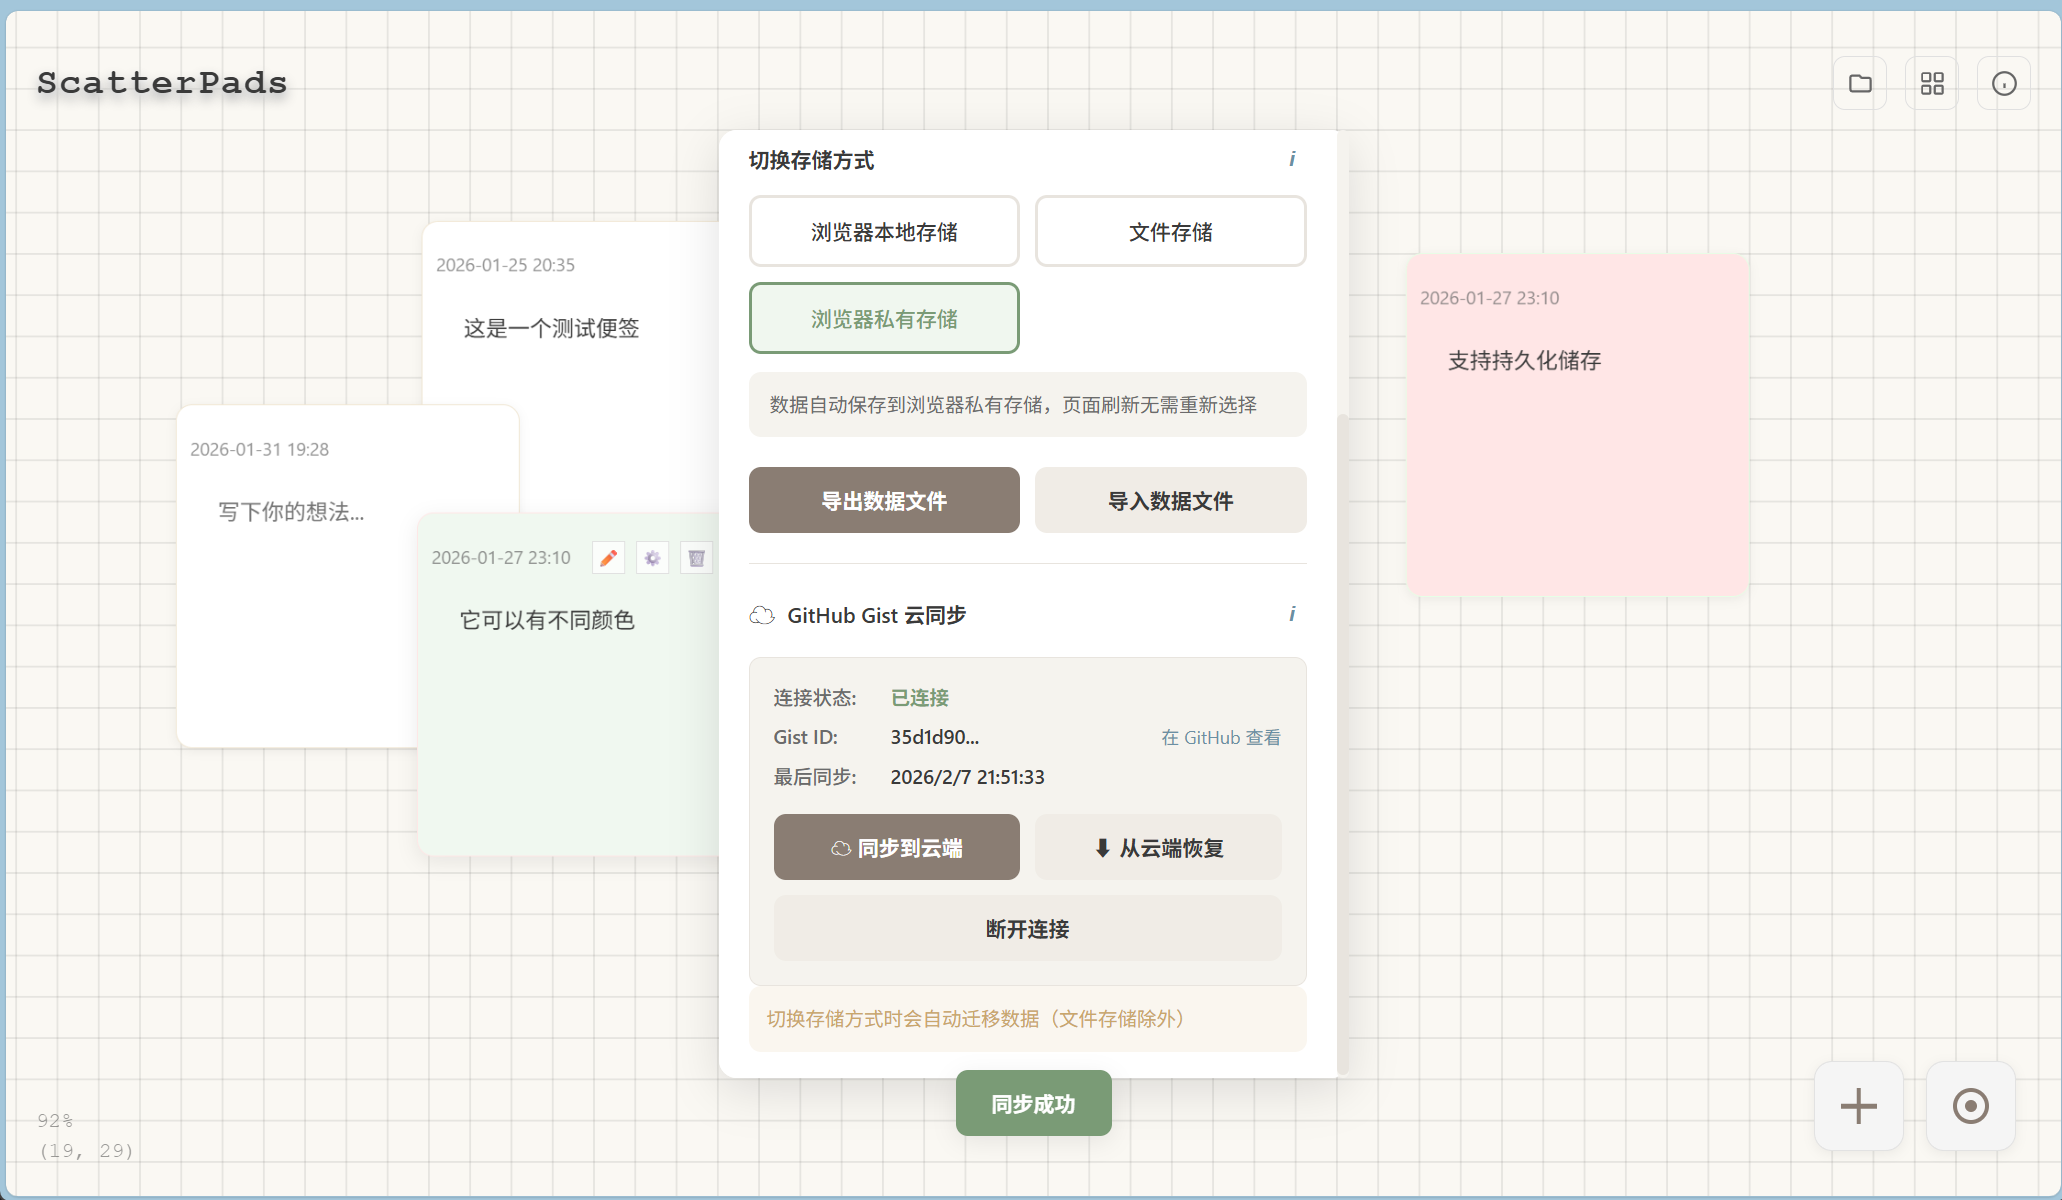Viewport: 2062px width, 1200px height.
Task: Select 浏览器私有存储 storage option
Action: pos(884,319)
